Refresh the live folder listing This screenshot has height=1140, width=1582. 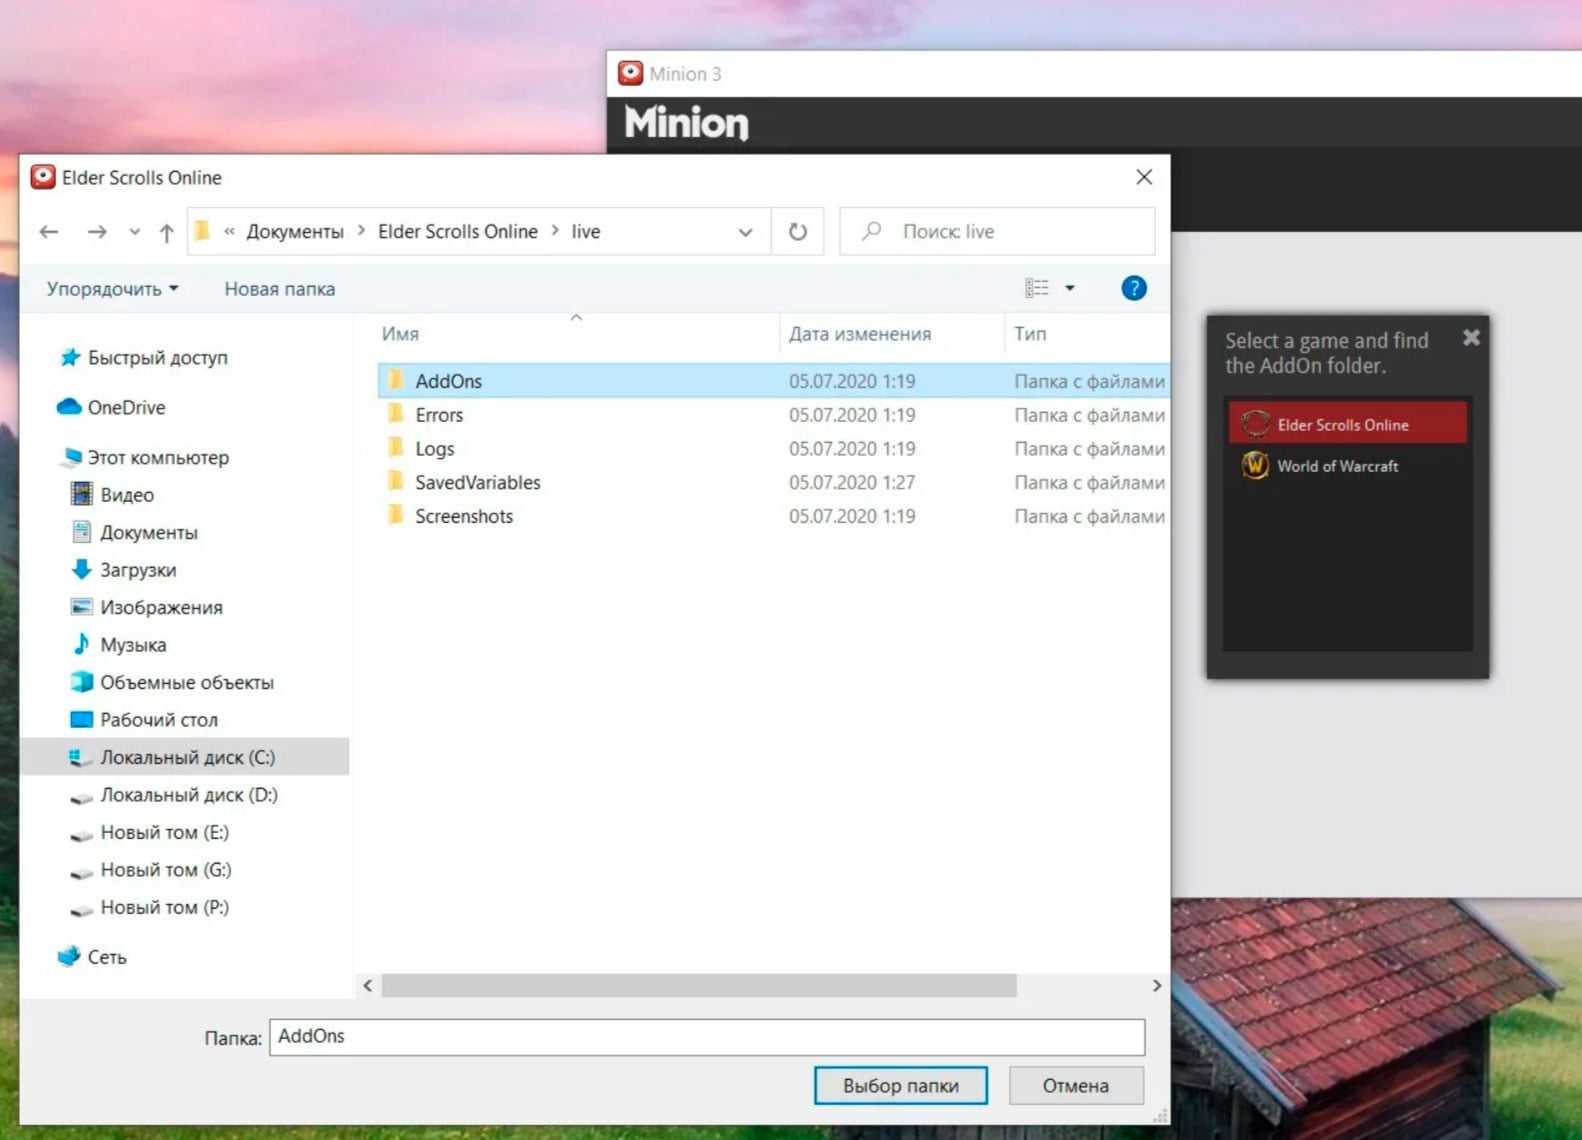pos(797,232)
